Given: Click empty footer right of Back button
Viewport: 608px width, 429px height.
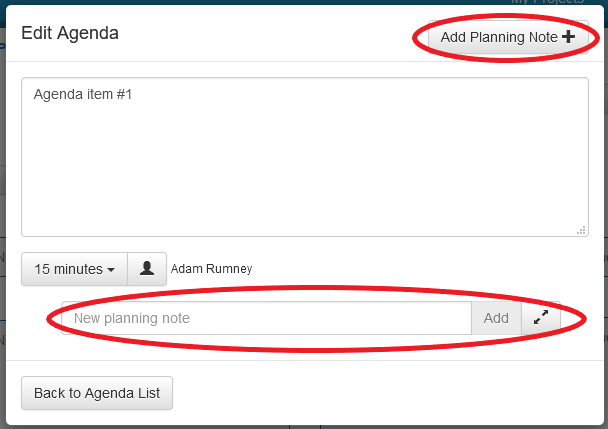Looking at the screenshot, I should 390,393.
